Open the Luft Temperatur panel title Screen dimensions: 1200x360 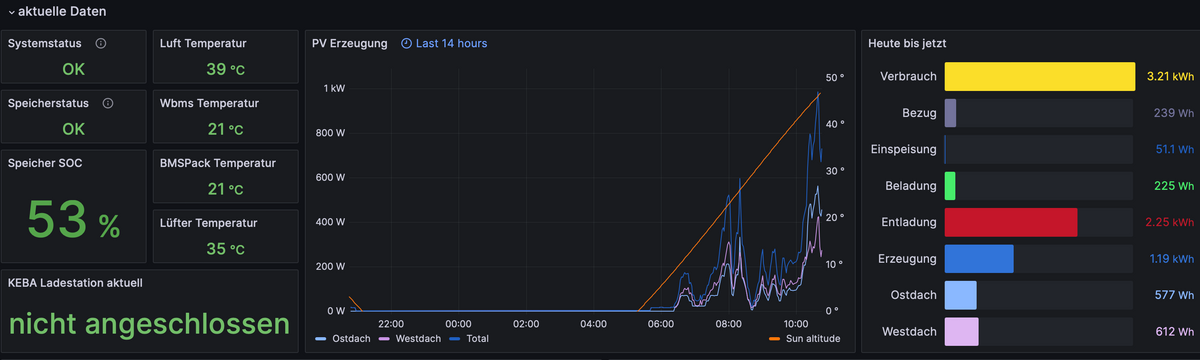coord(203,44)
